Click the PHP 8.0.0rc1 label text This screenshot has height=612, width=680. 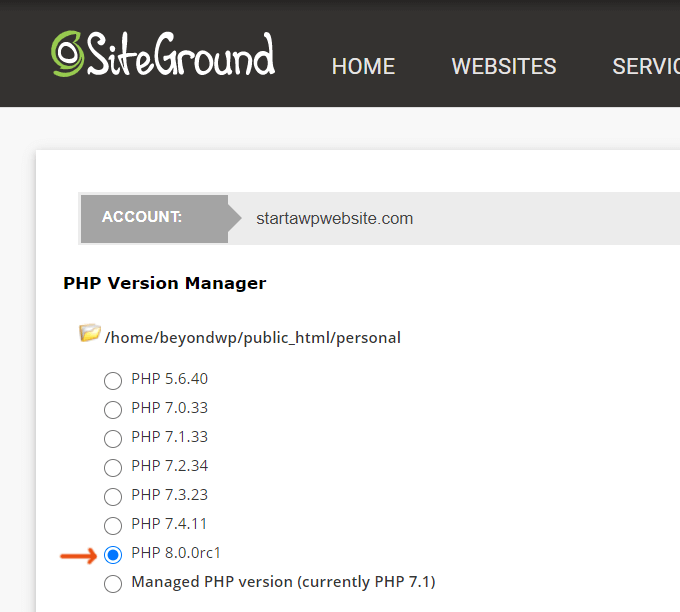[176, 553]
